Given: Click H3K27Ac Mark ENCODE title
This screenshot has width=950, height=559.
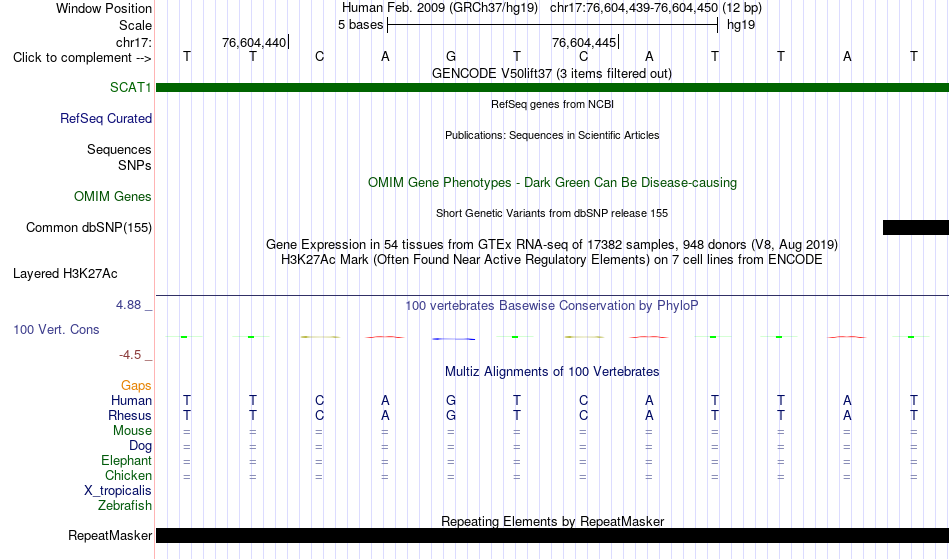Looking at the screenshot, I should (x=552, y=259).
